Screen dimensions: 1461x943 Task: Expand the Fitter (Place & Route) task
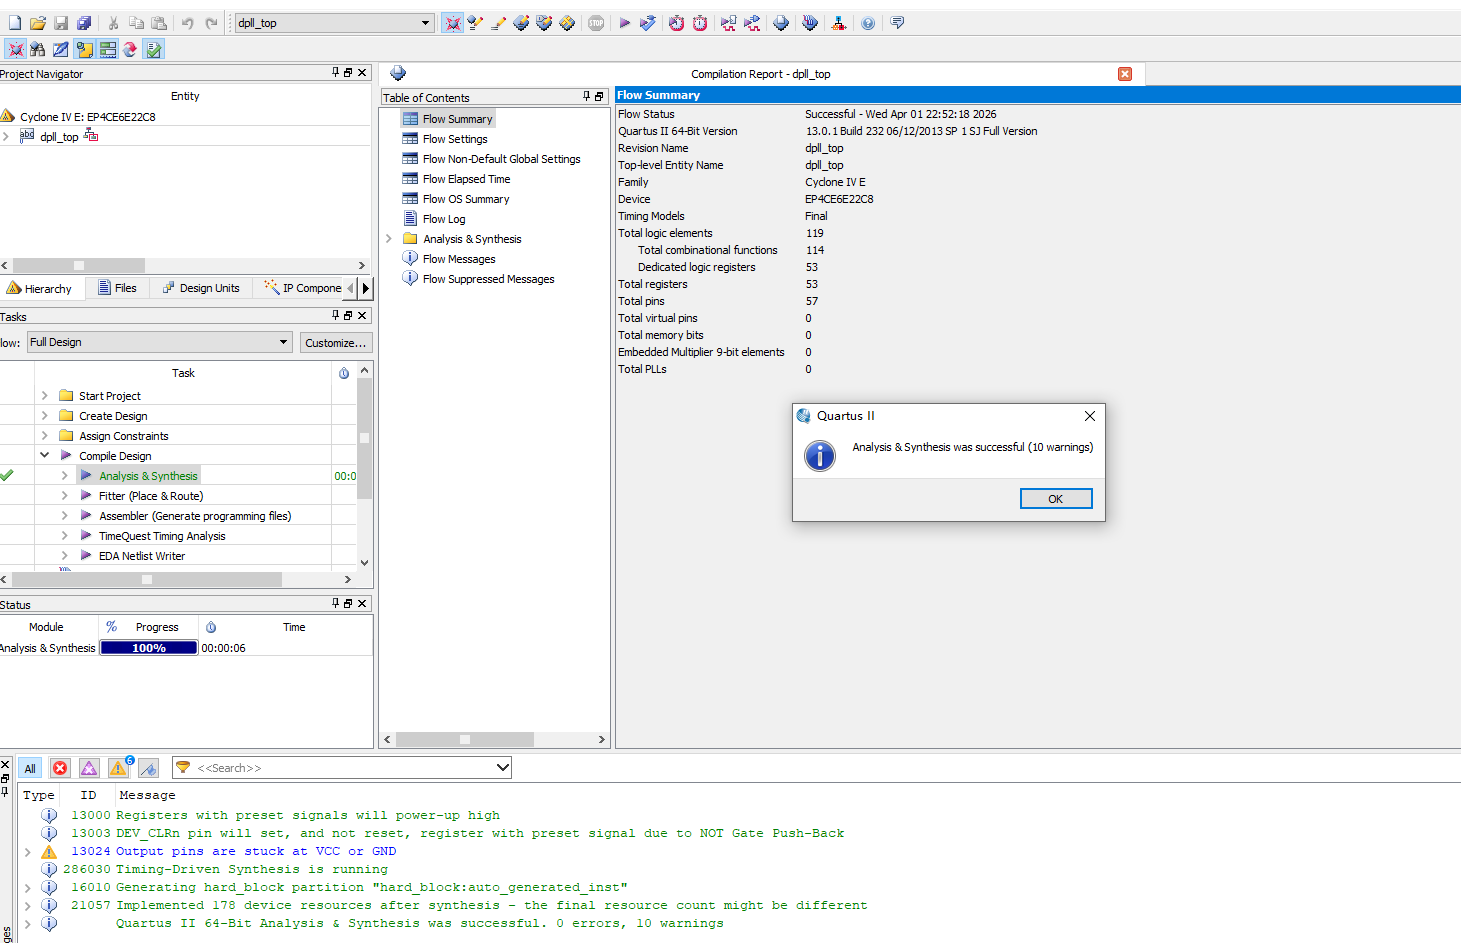[64, 495]
